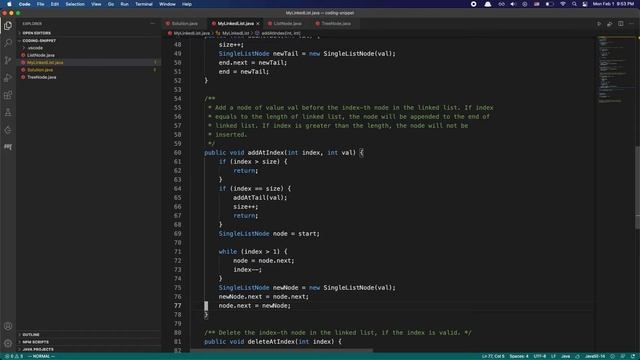Click Spaces: 4 indentation setting
Screen dimensions: 640x360
(519, 356)
